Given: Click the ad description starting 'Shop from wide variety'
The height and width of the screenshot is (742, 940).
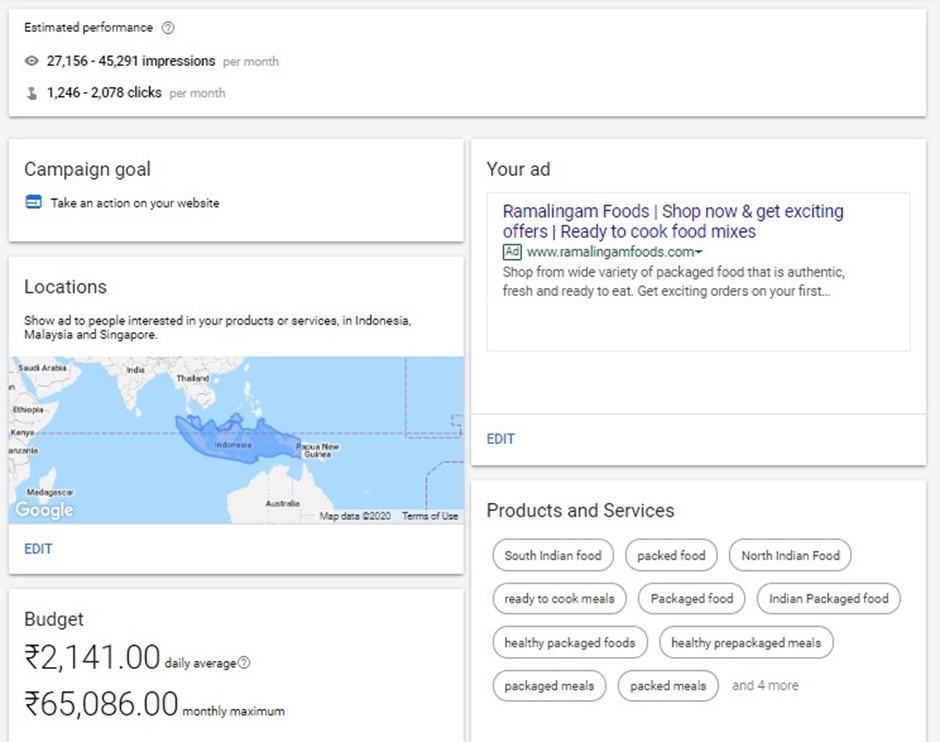Looking at the screenshot, I should point(674,281).
